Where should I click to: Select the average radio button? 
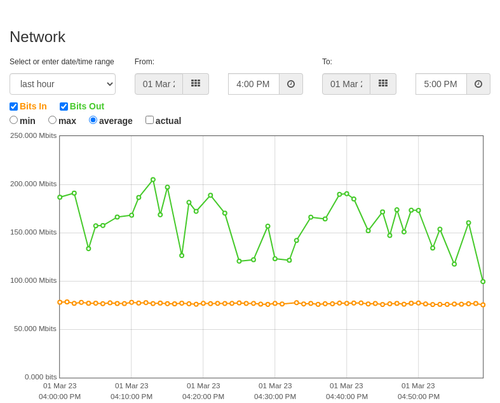93,120
